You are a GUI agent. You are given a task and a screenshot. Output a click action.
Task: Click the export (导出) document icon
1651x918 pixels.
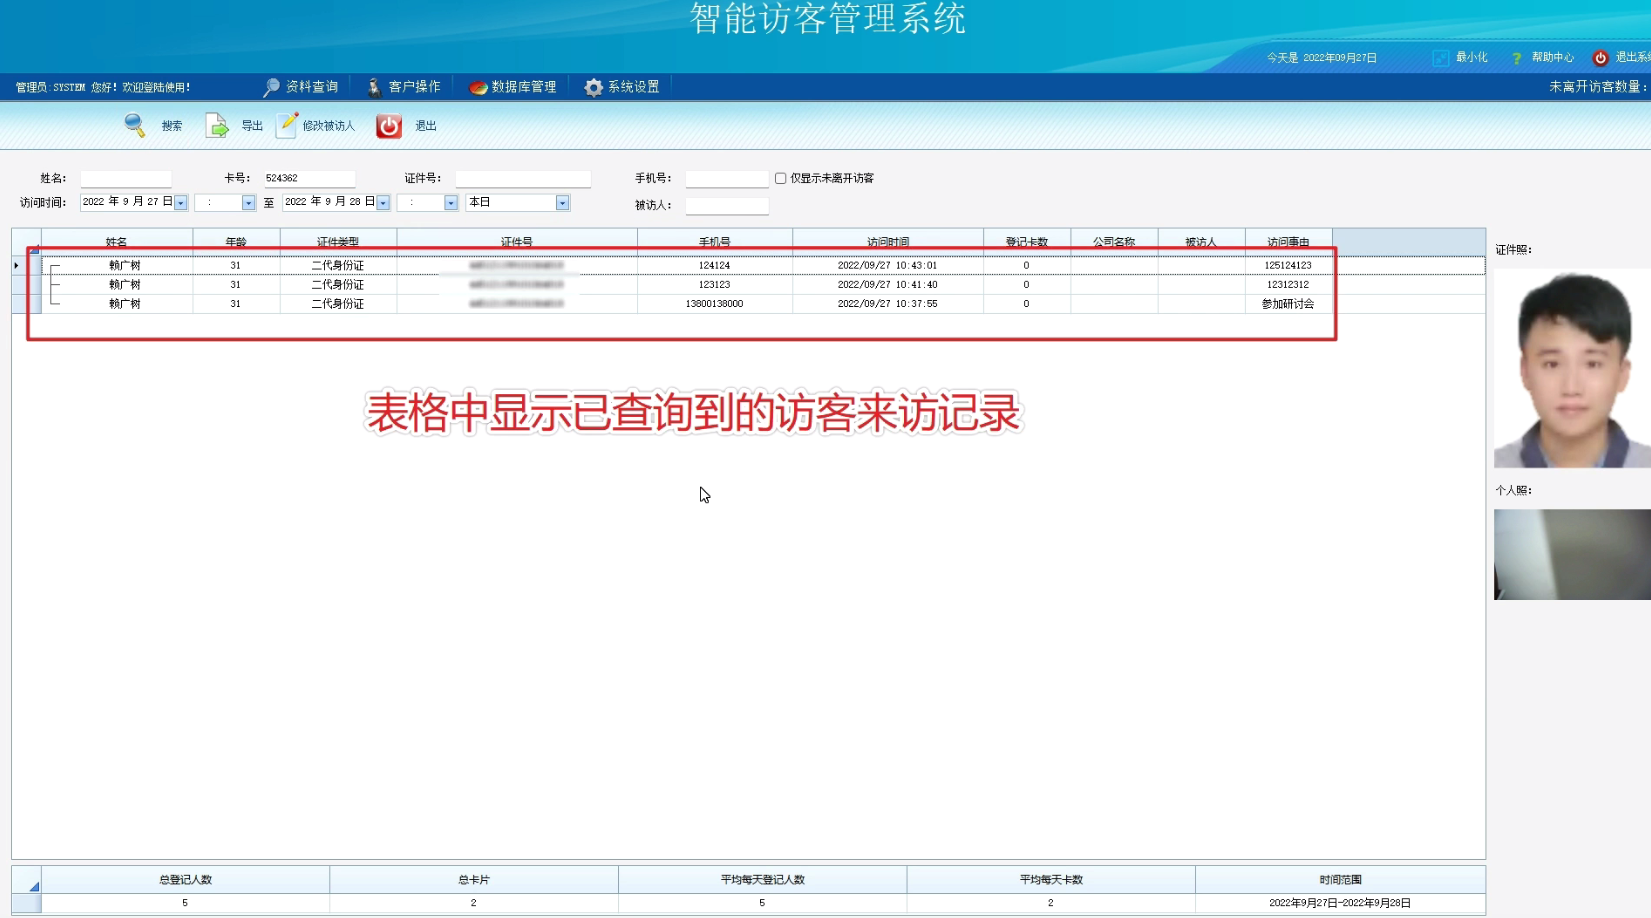coord(216,125)
